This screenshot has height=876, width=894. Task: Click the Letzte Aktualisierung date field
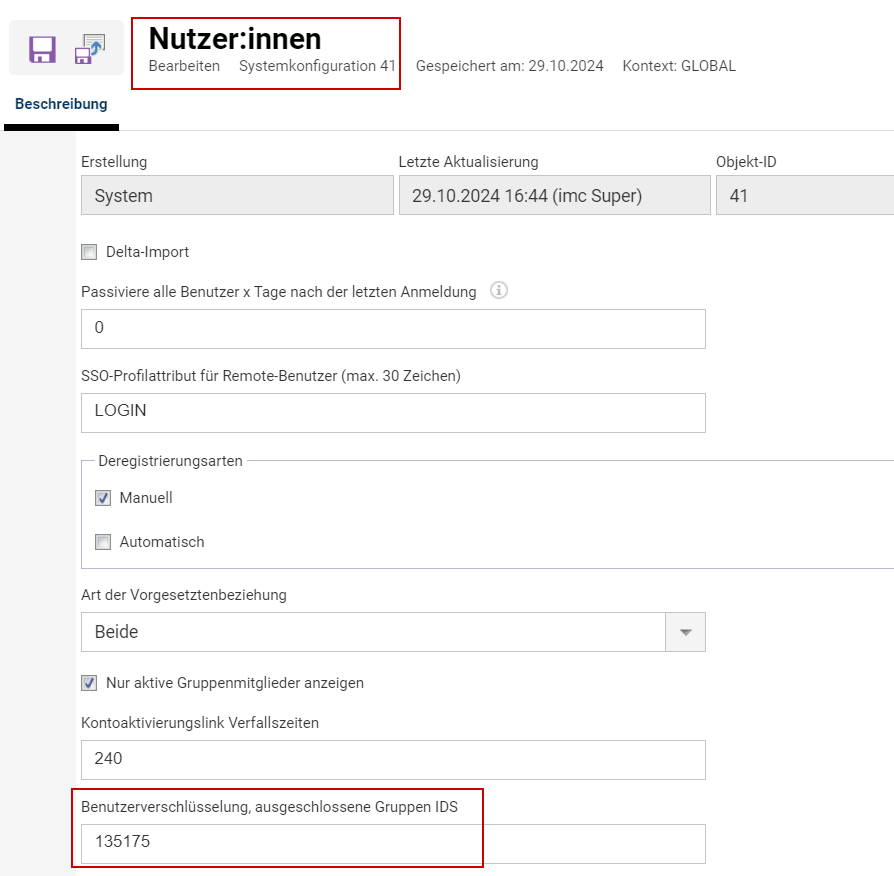click(x=553, y=196)
